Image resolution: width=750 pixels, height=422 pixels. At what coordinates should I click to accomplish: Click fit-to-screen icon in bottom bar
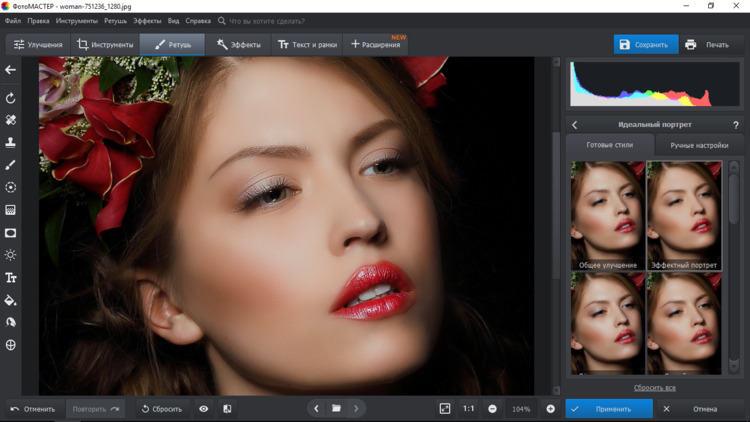click(445, 409)
